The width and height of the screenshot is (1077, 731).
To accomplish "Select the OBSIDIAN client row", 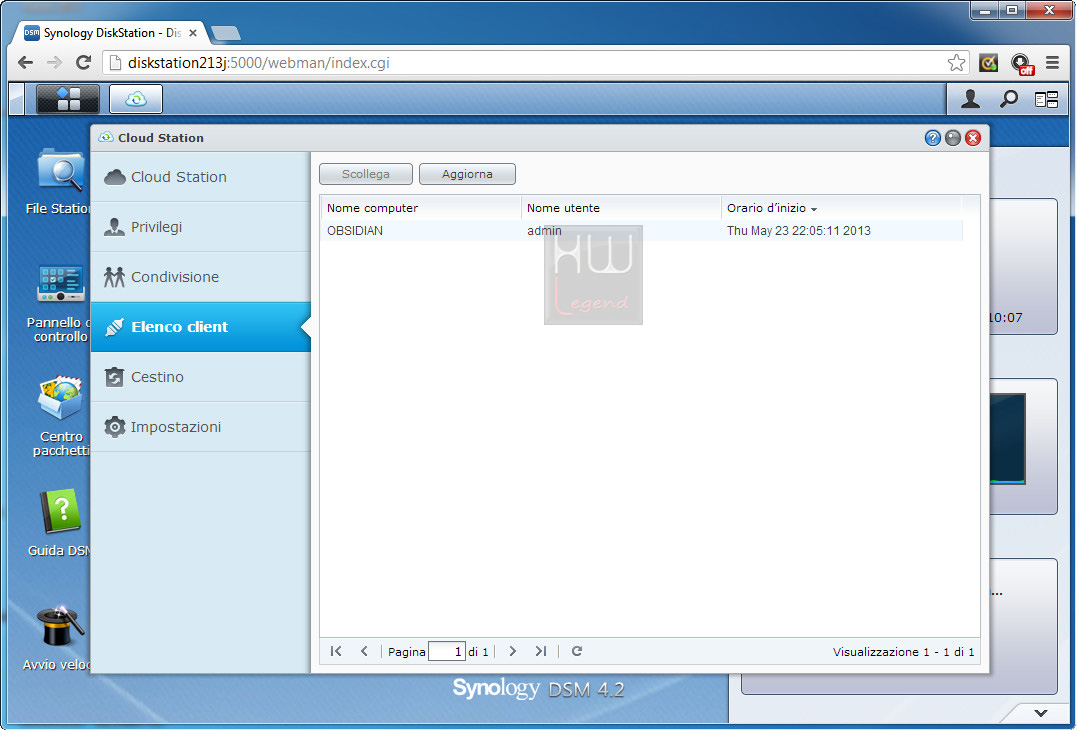I will pyautogui.click(x=642, y=231).
